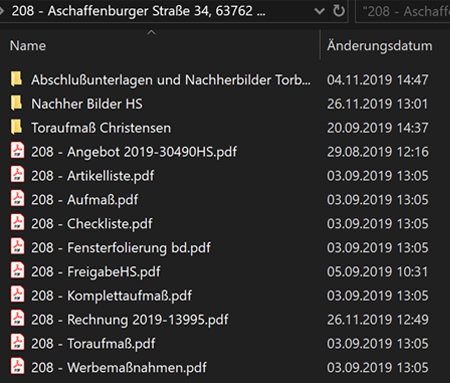Screen dimensions: 450x383
Task: Sort by the Name column header
Action: [28, 46]
